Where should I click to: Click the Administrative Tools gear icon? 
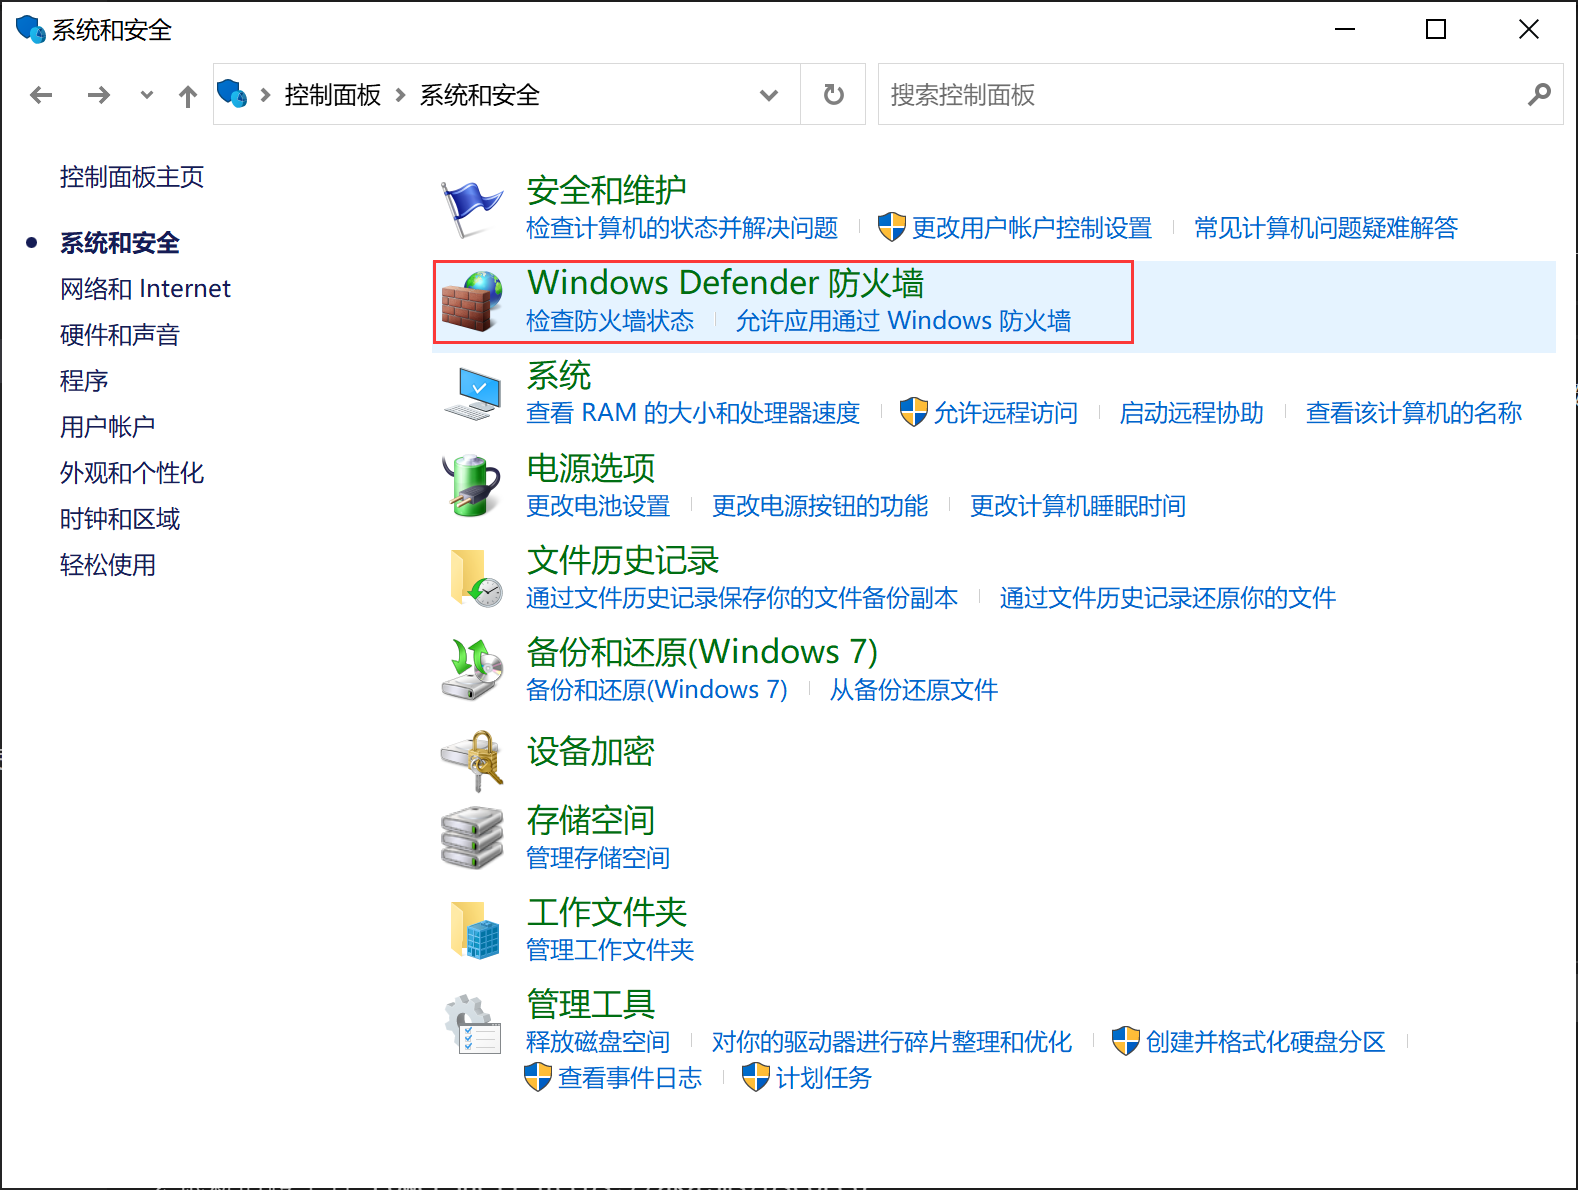click(x=472, y=1024)
